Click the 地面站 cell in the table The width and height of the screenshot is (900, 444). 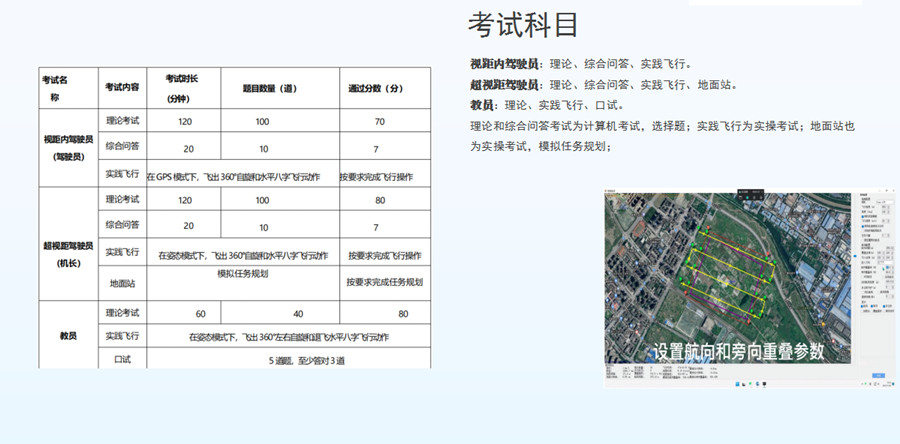[x=122, y=282]
